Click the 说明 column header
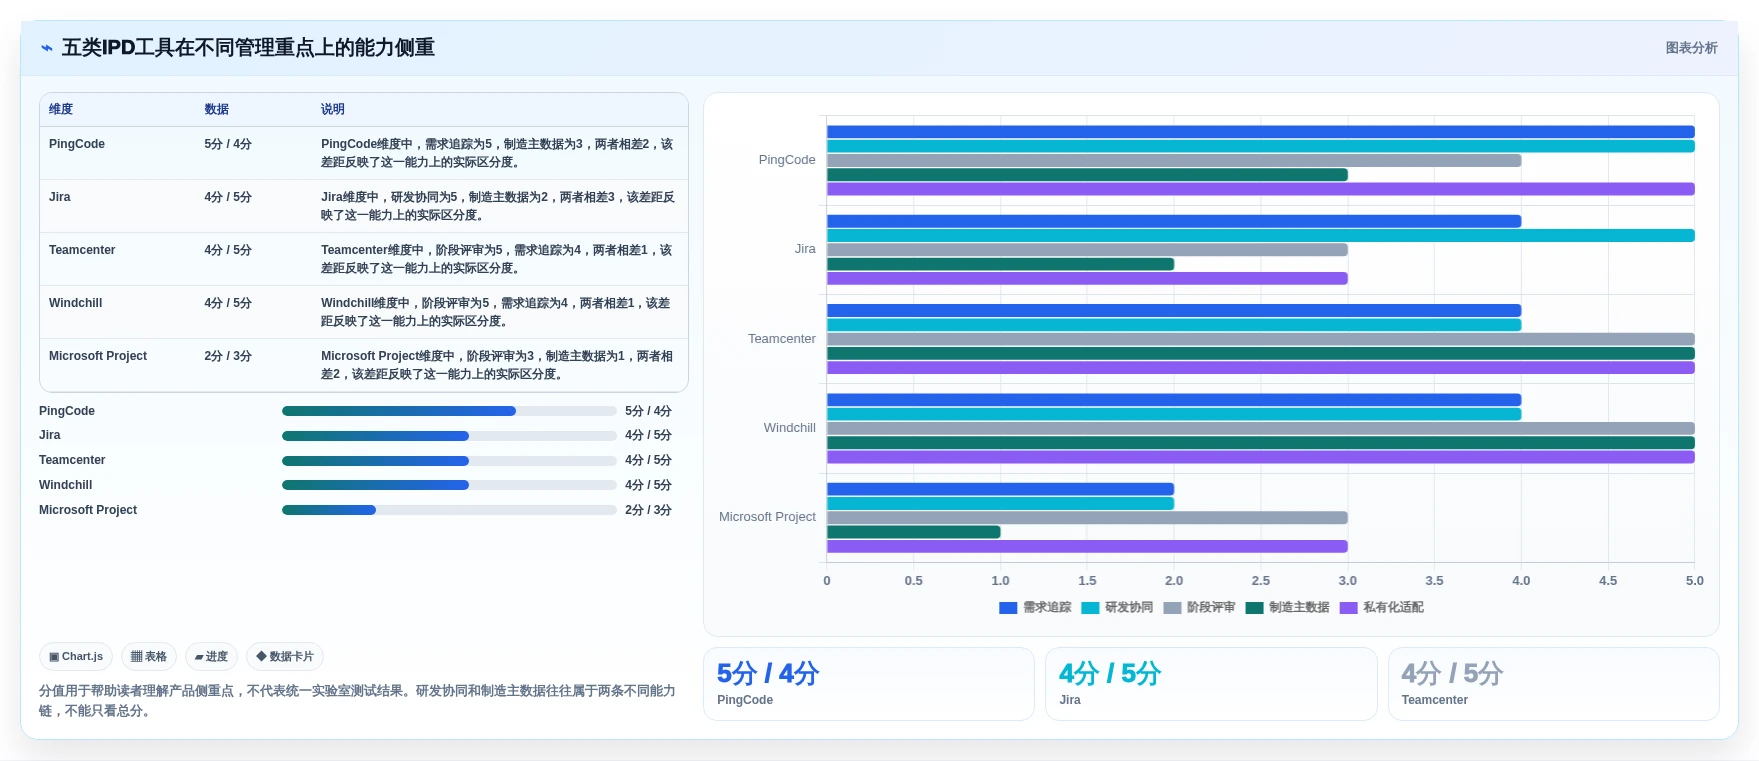The height and width of the screenshot is (761, 1759). 333,109
